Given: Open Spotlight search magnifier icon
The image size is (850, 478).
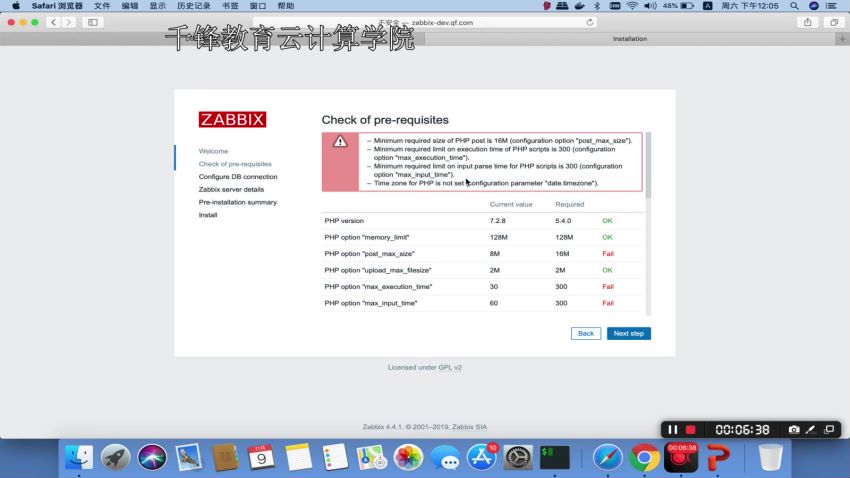Looking at the screenshot, I should pyautogui.click(x=794, y=6).
